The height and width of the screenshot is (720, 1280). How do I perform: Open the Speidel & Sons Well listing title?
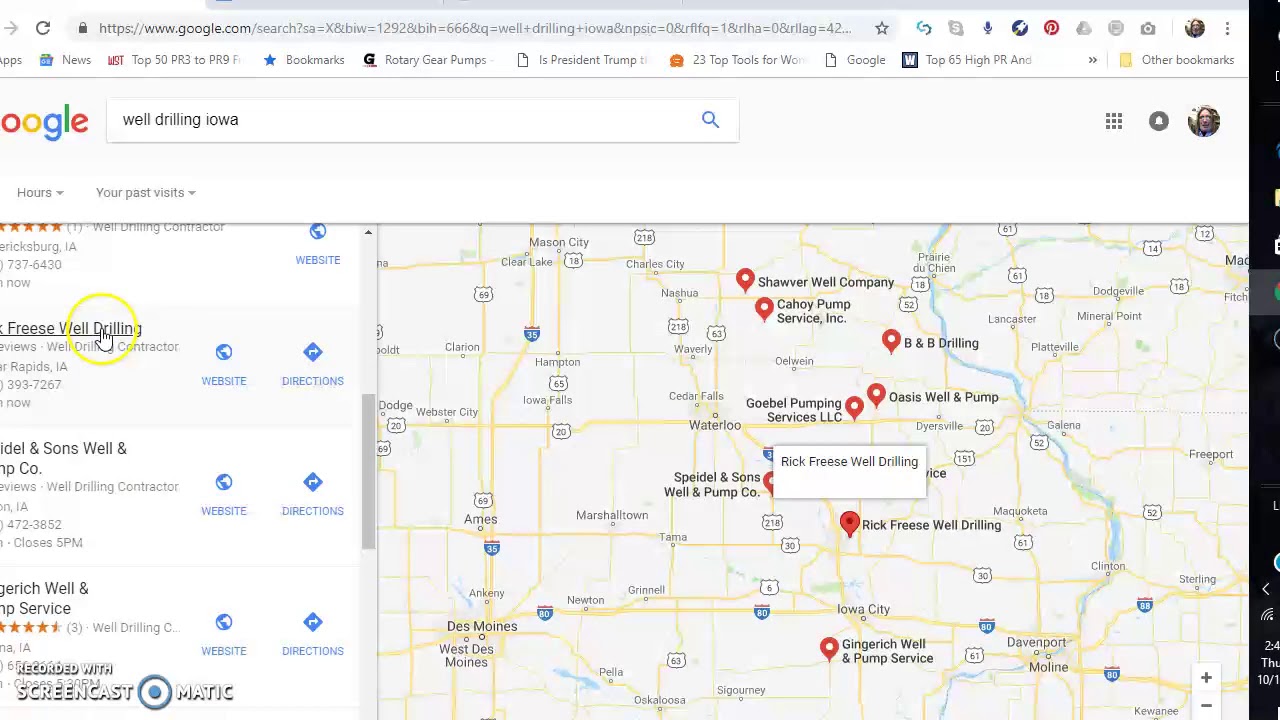63,458
